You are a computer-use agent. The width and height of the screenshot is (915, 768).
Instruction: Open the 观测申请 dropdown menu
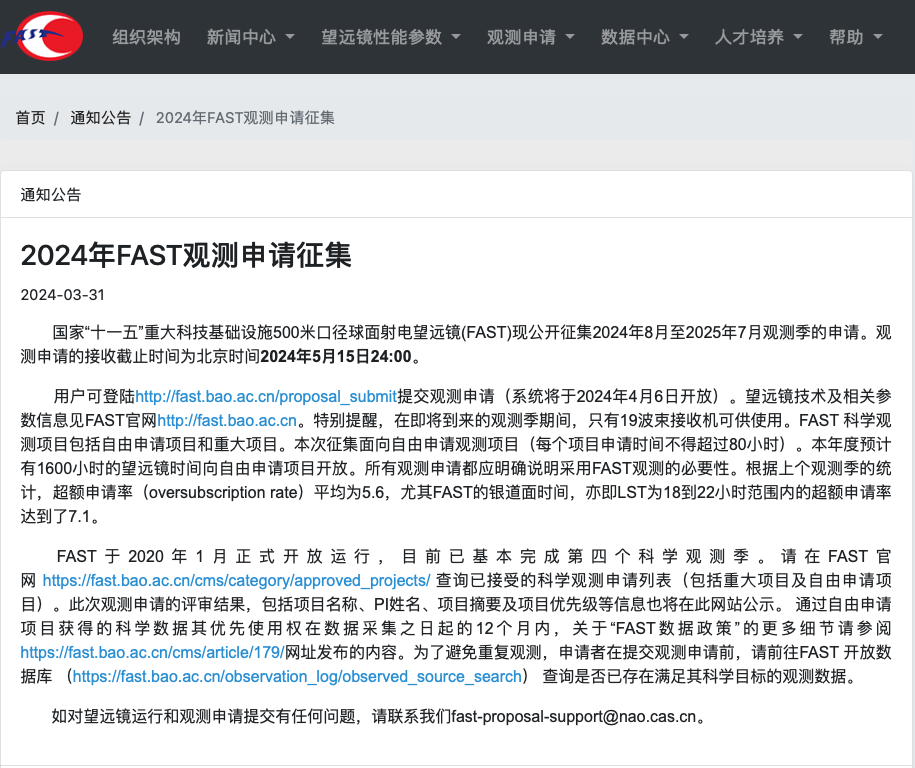click(530, 37)
